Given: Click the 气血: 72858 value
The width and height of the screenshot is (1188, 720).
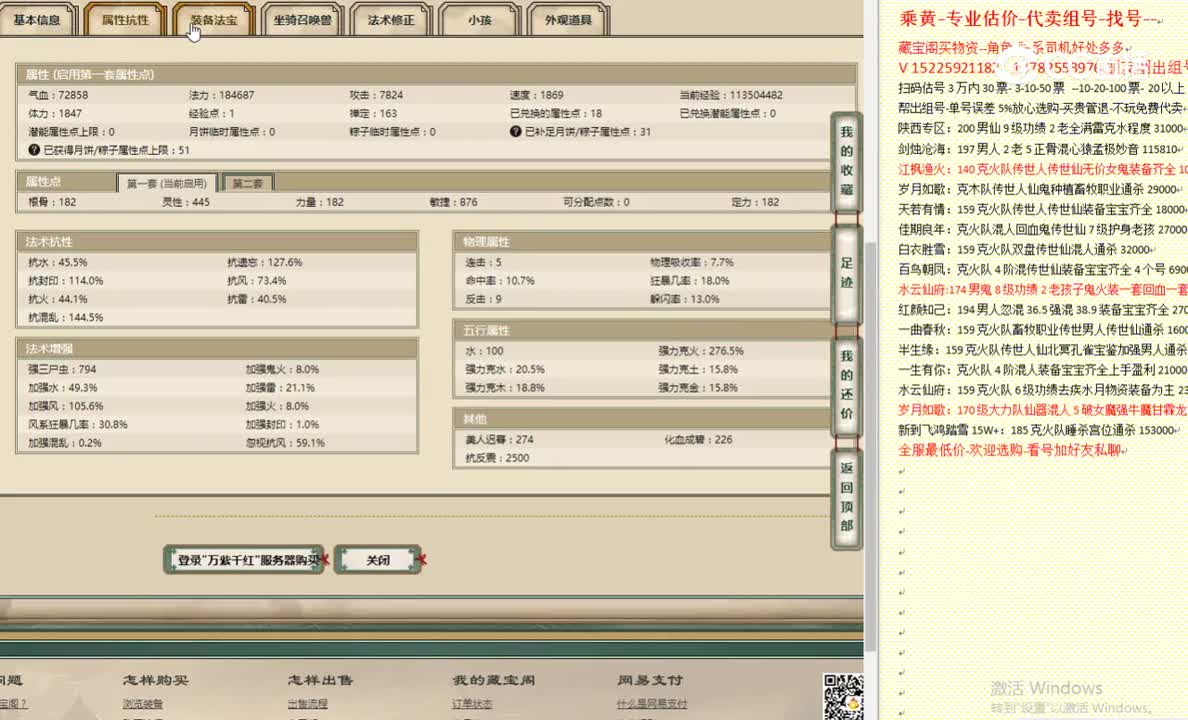Looking at the screenshot, I should coord(58,95).
